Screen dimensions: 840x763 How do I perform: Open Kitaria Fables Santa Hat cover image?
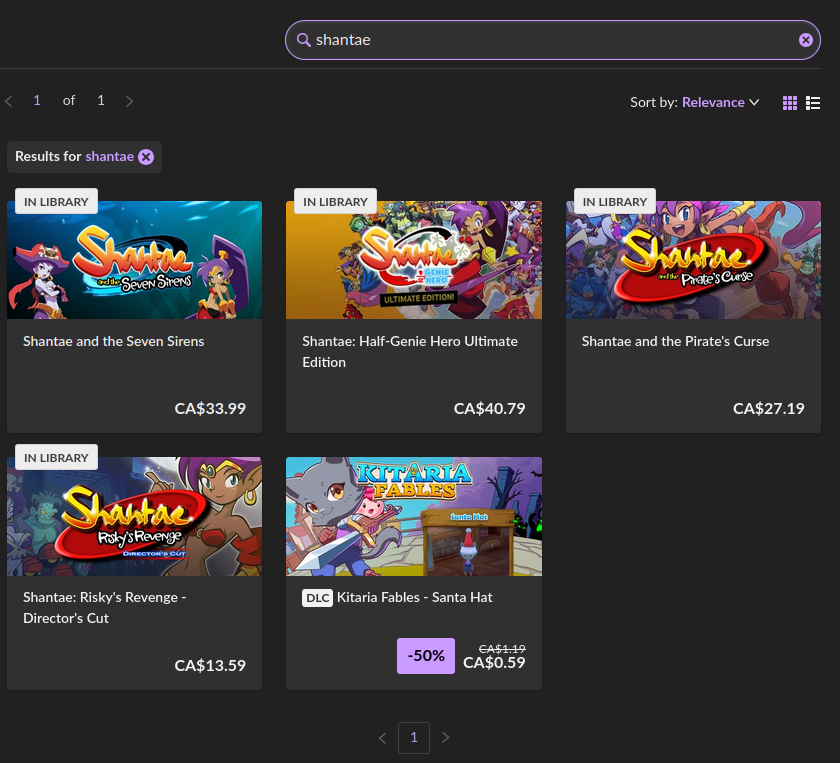tap(414, 516)
